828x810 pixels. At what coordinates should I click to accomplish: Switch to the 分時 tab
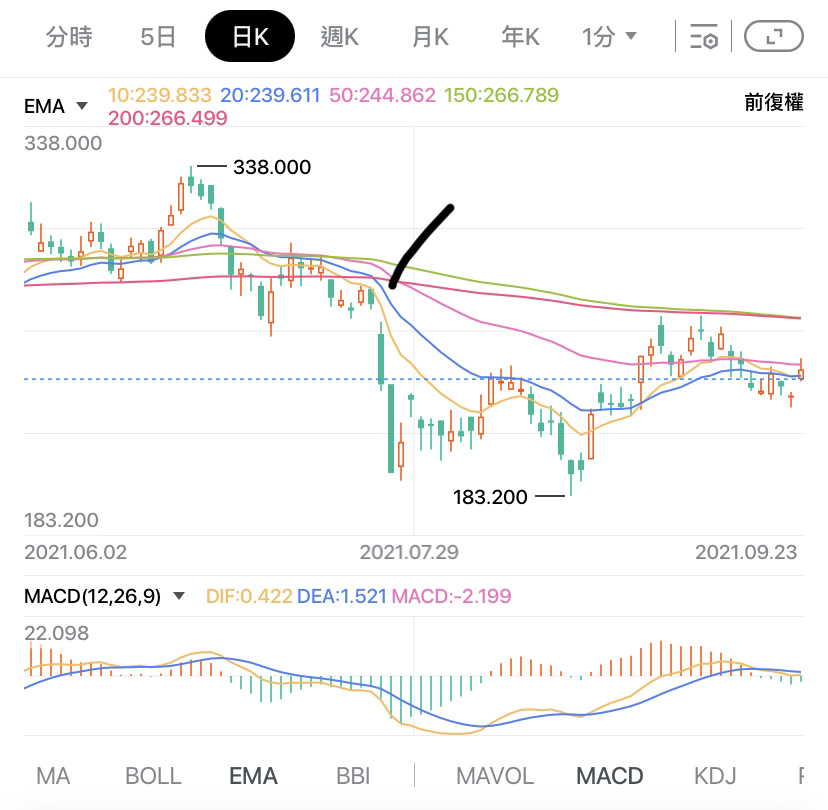point(69,38)
